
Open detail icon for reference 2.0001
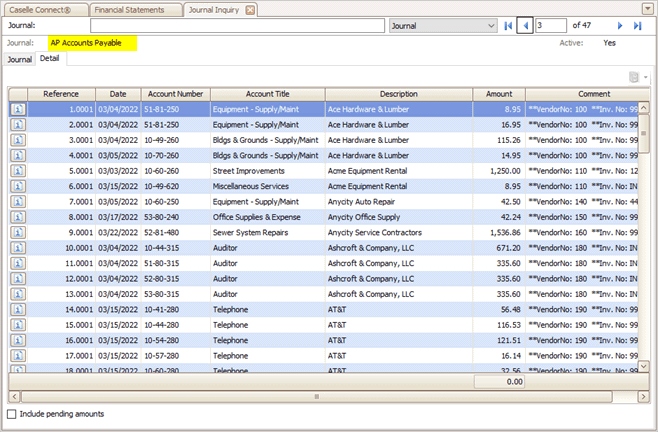coord(18,125)
